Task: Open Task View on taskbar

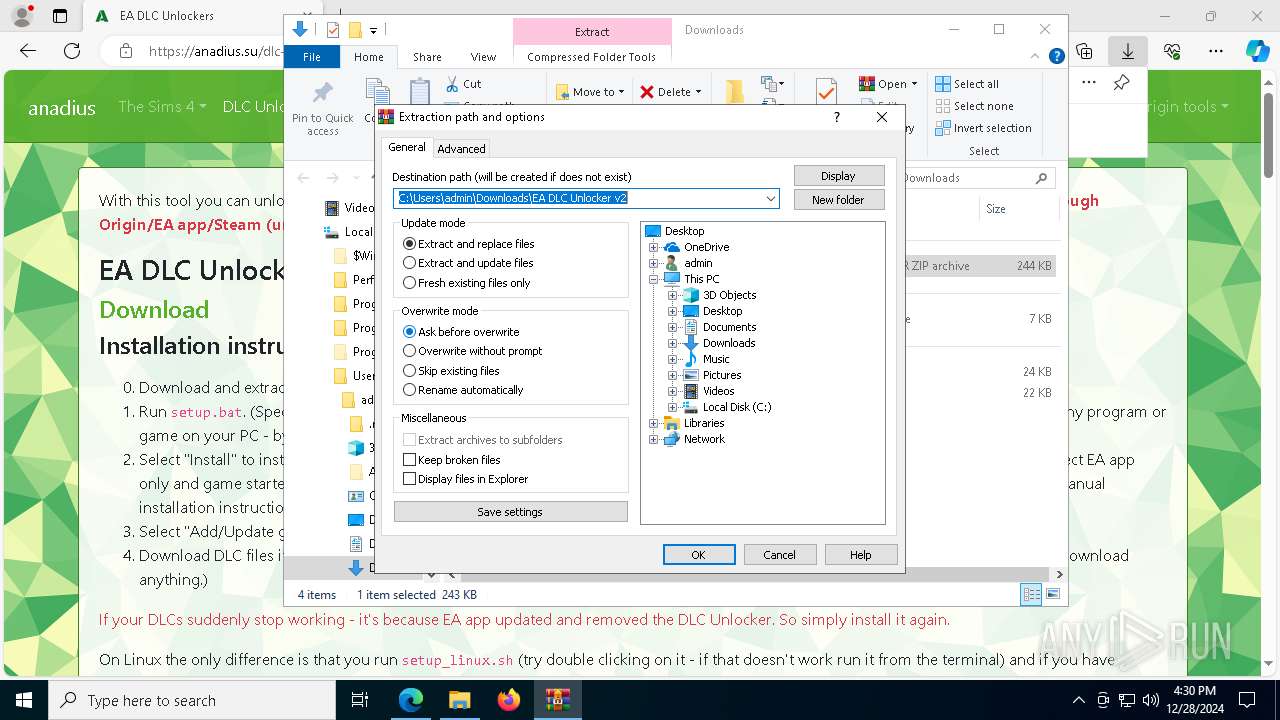Action: point(360,700)
